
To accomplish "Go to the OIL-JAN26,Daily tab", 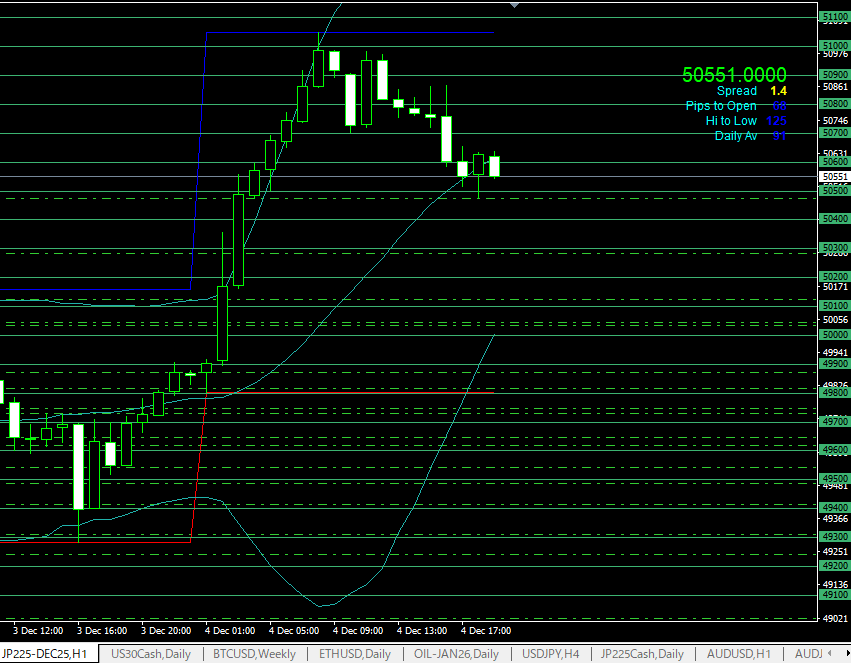I will 457,654.
